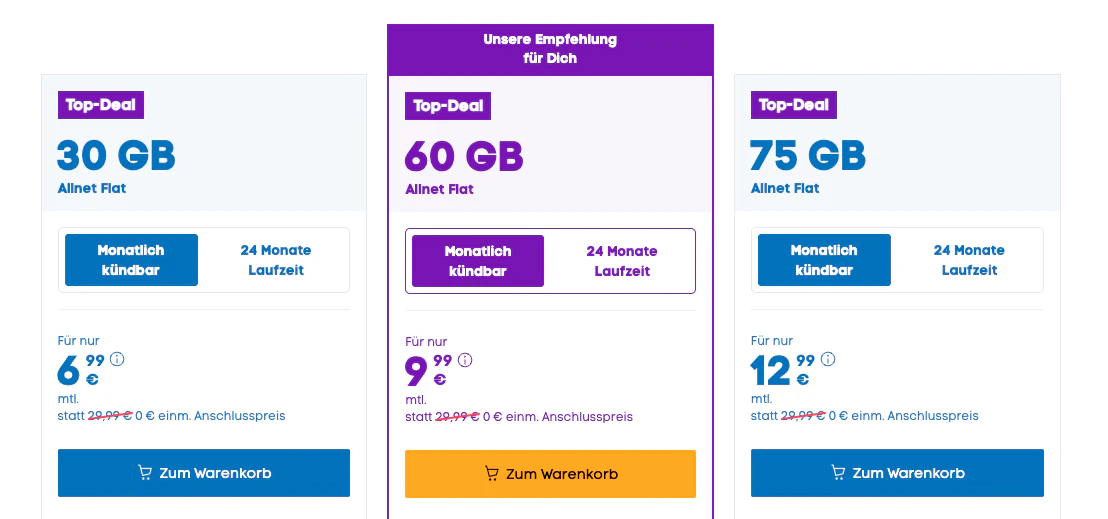Click cart icon in 30 GB plan button
The width and height of the screenshot is (1108, 519).
(145, 473)
